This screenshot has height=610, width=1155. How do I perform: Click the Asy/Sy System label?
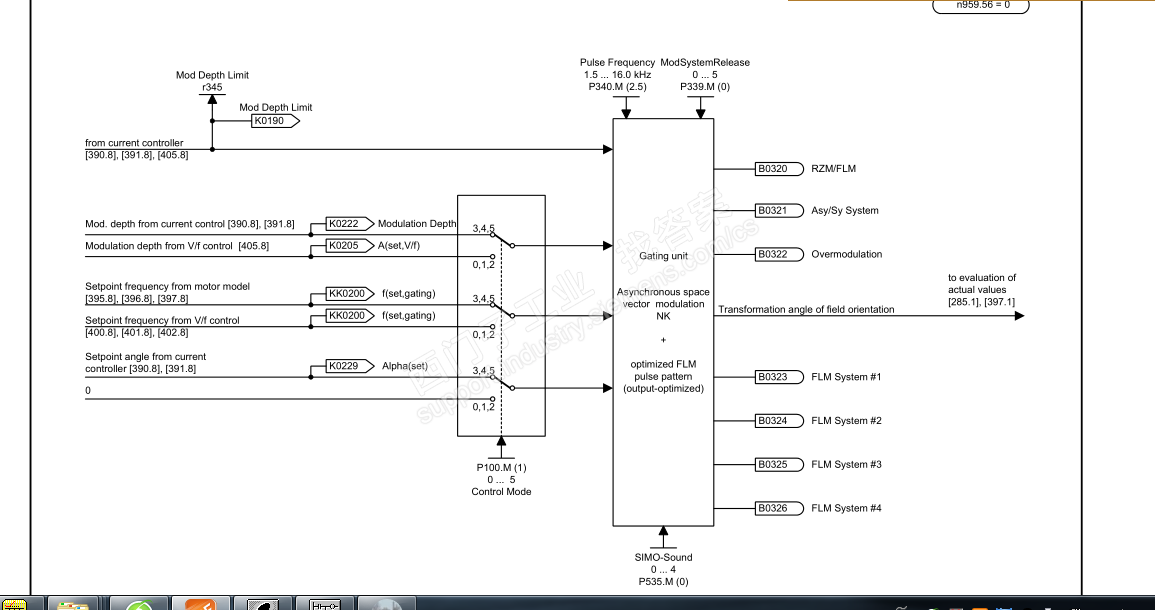[845, 211]
